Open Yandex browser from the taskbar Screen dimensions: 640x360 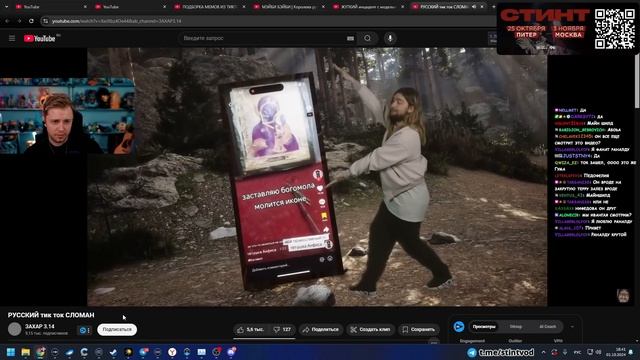tap(172, 352)
